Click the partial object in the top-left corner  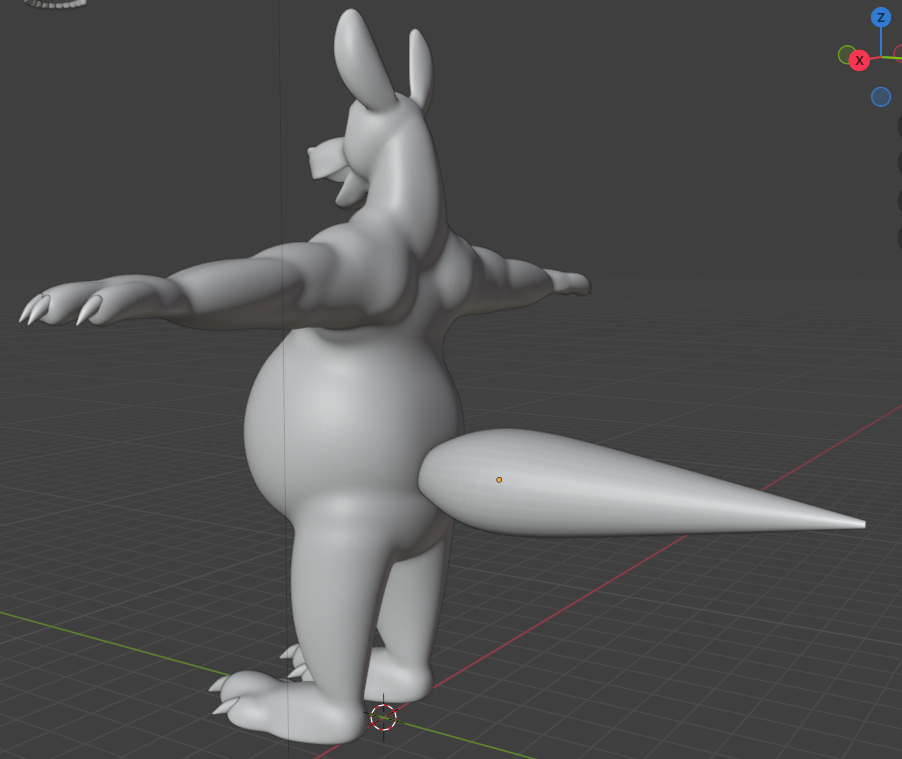tap(55, 4)
